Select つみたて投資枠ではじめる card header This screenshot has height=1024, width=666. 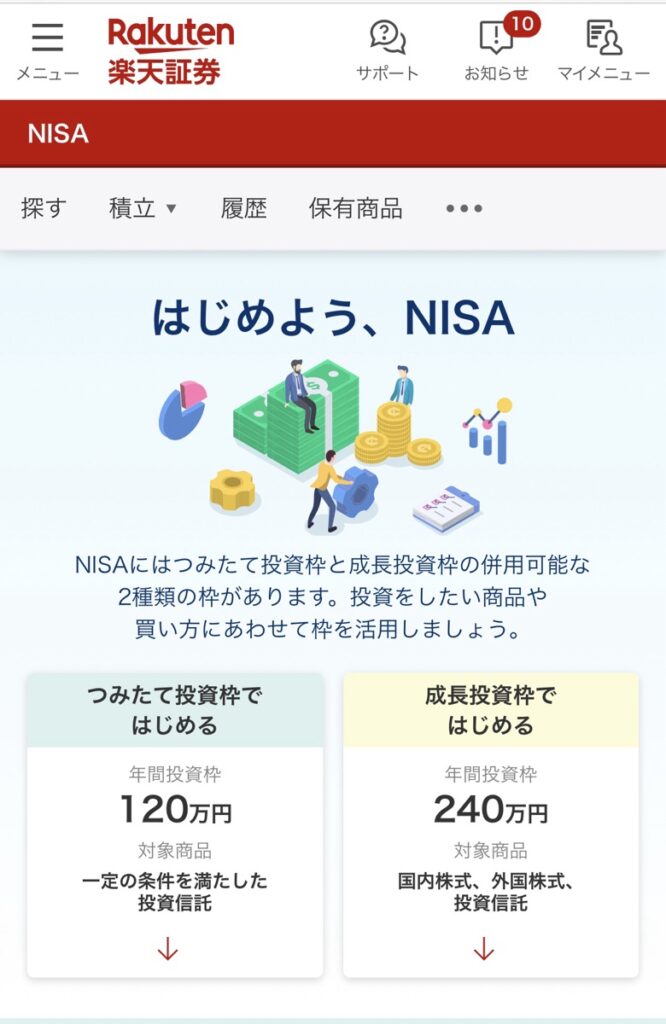tap(175, 710)
